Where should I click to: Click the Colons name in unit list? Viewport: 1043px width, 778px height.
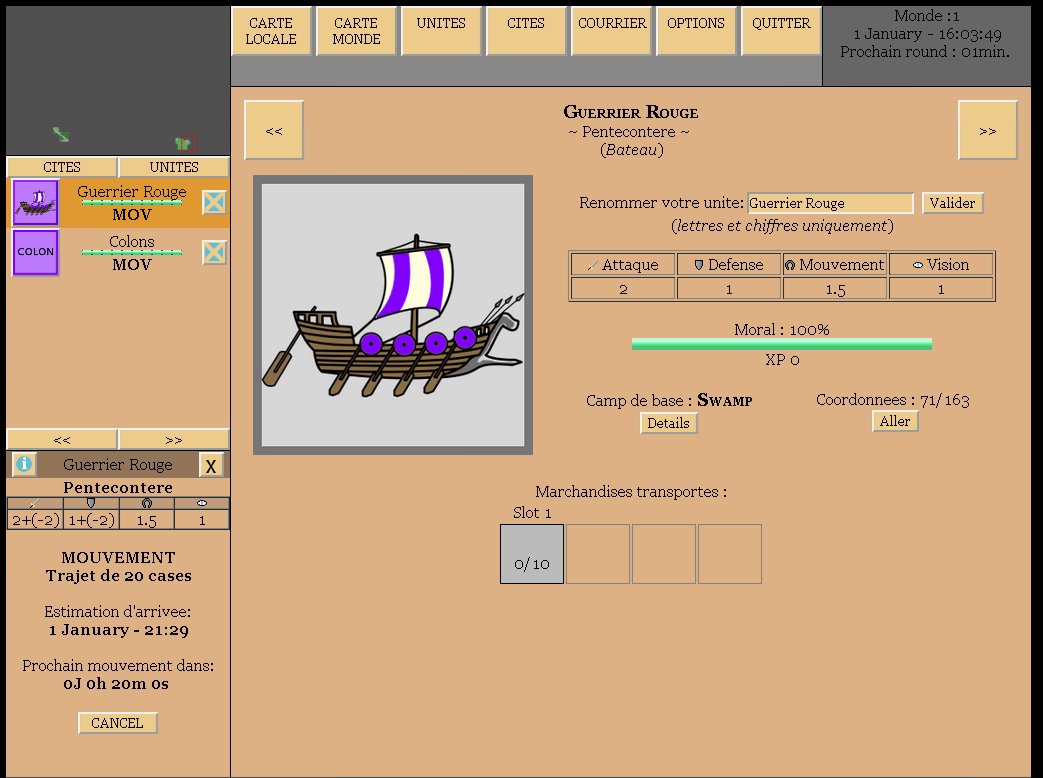[132, 241]
